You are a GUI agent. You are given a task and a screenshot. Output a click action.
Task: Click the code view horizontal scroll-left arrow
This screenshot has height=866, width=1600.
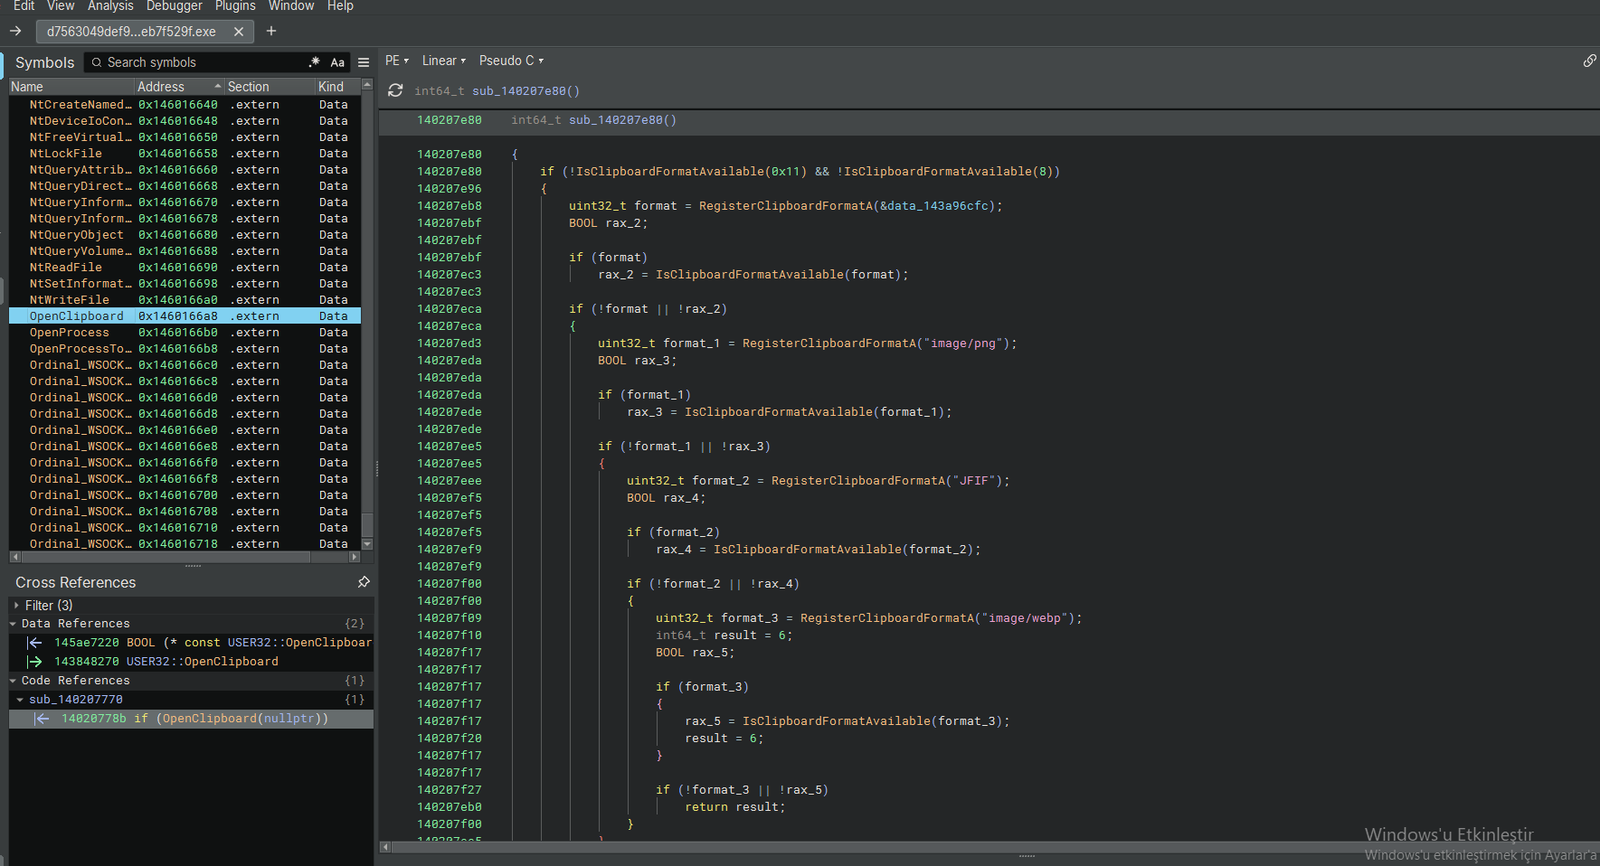[385, 847]
